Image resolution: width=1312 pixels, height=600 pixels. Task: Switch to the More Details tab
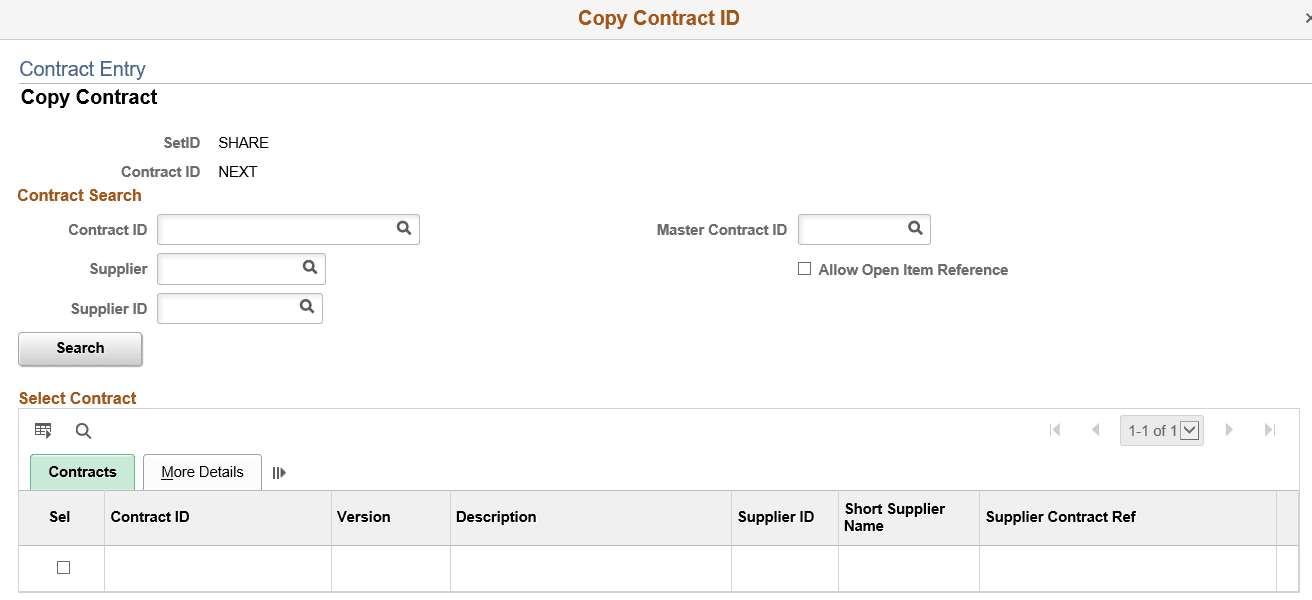tap(201, 471)
